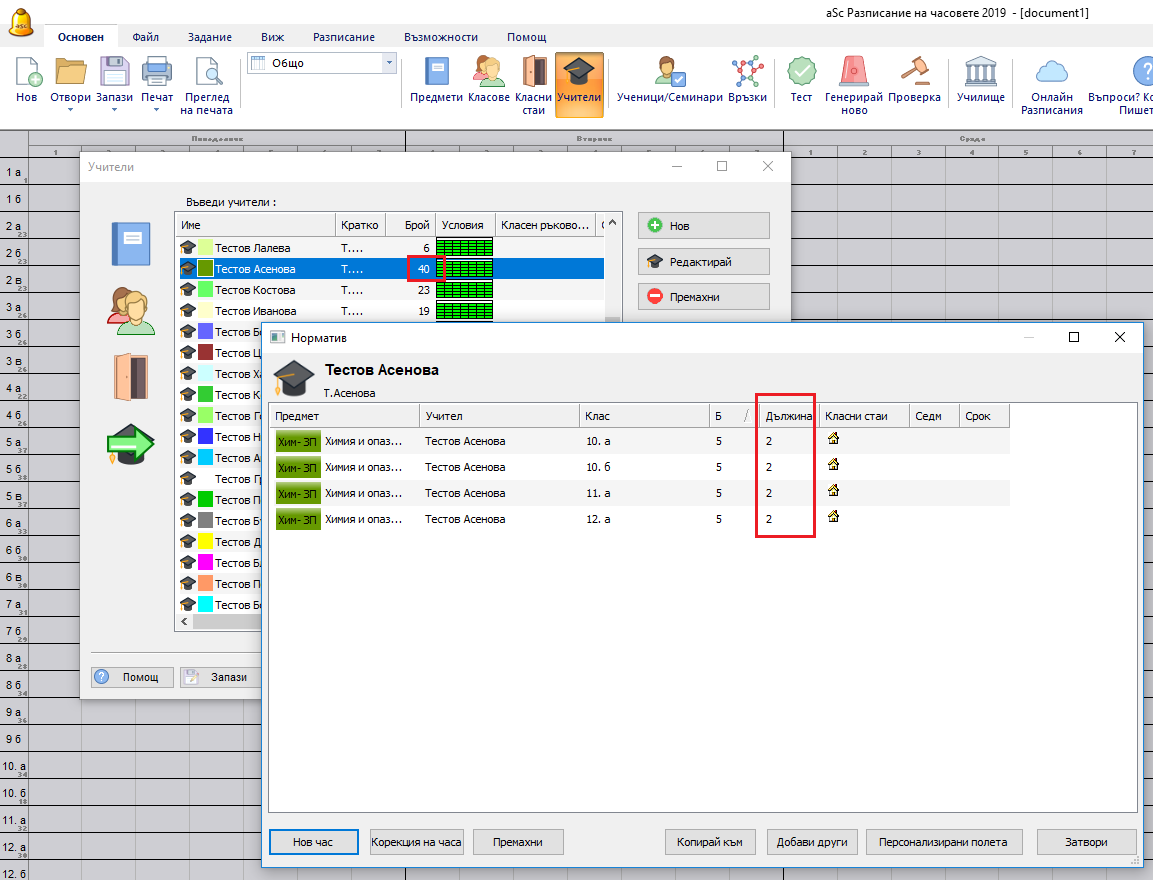Expand the Общо view dropdown

click(389, 63)
